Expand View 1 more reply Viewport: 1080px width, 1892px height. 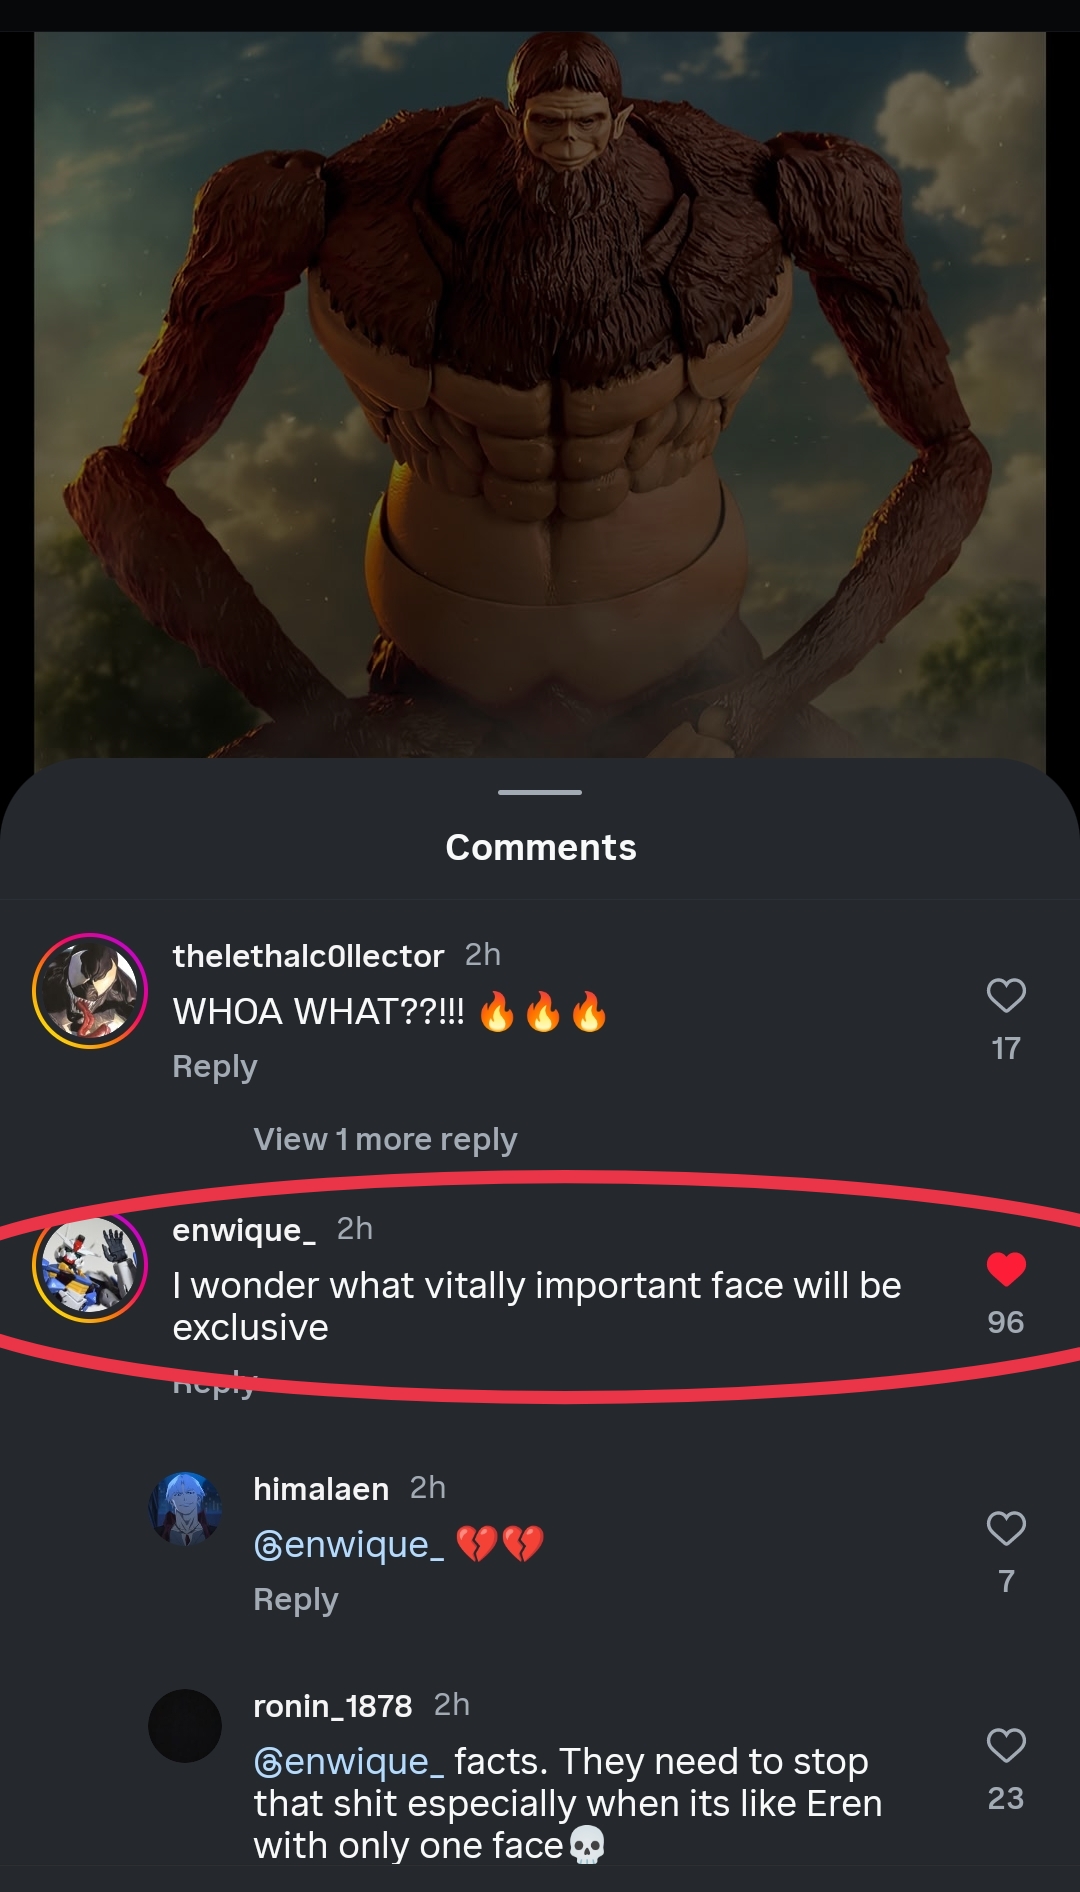pyautogui.click(x=385, y=1139)
